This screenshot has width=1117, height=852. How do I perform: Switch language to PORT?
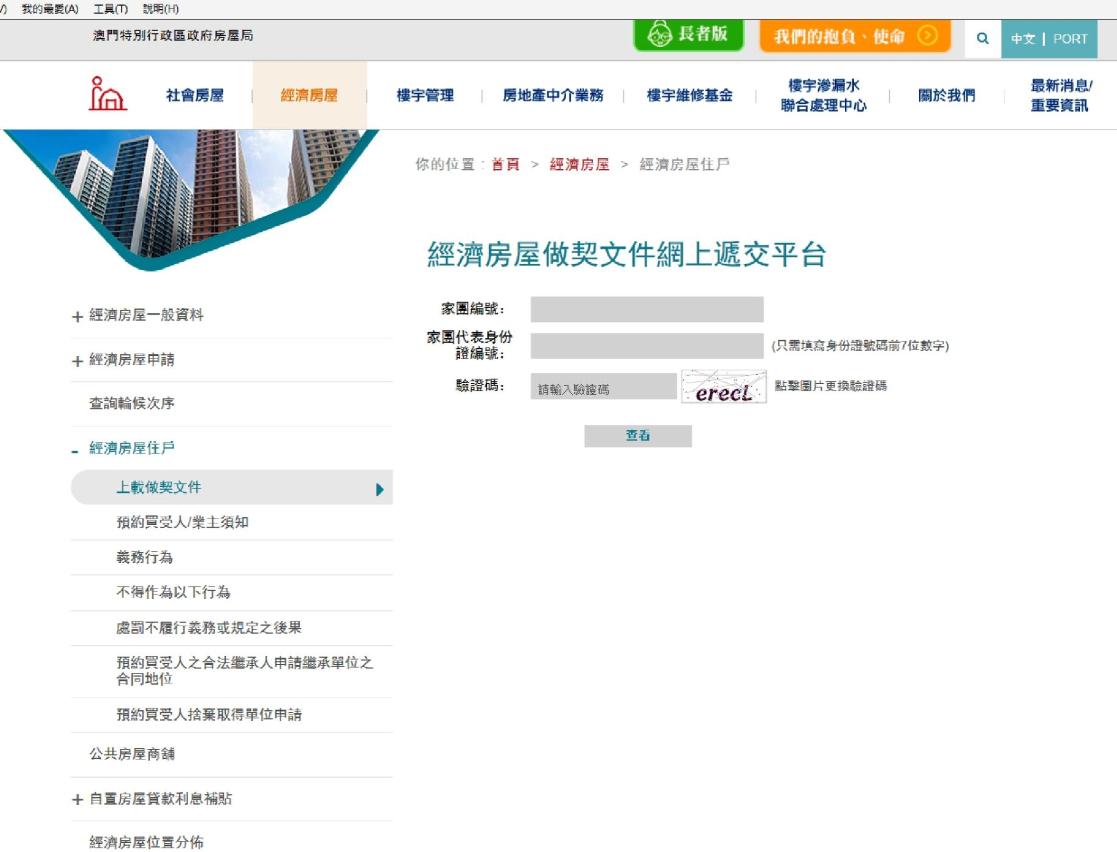click(x=1069, y=39)
